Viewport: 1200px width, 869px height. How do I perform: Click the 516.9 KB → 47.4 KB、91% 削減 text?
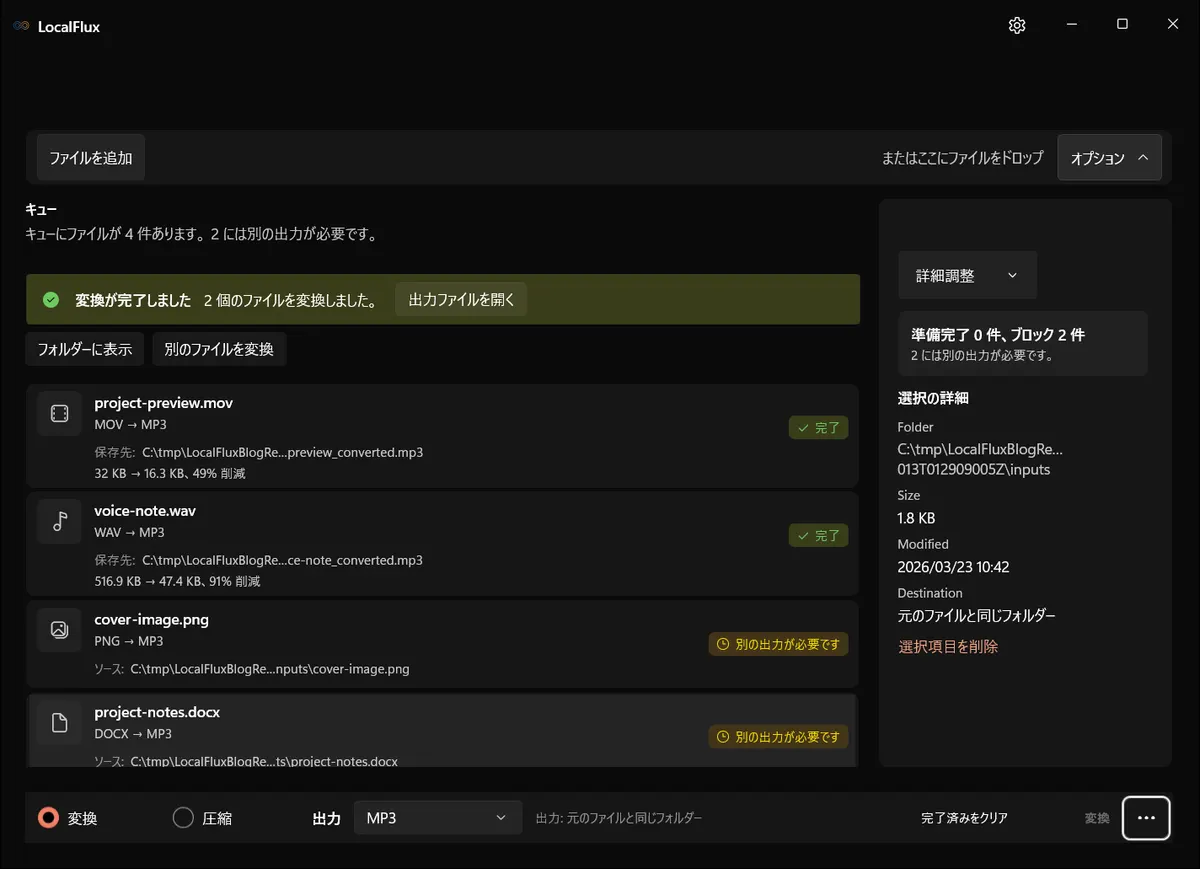point(177,582)
